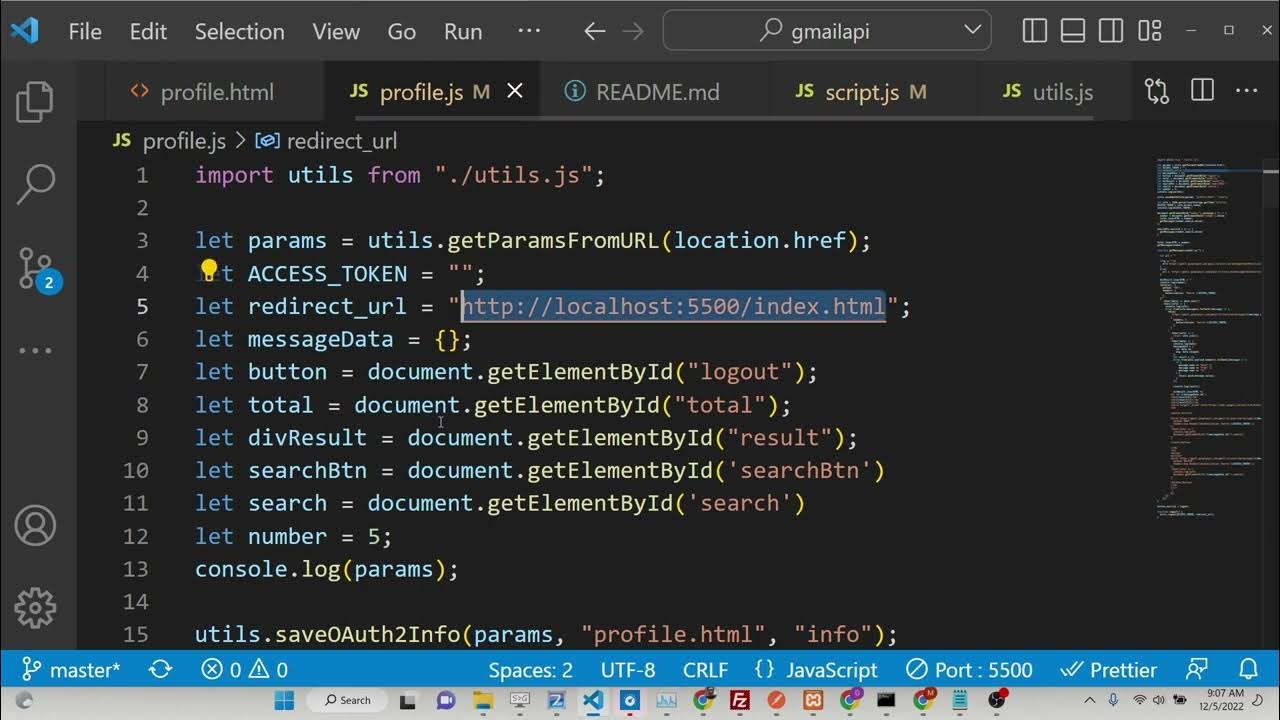Expand the hidden menu bar items ellipsis
Screen dimensions: 1280x720
529,31
